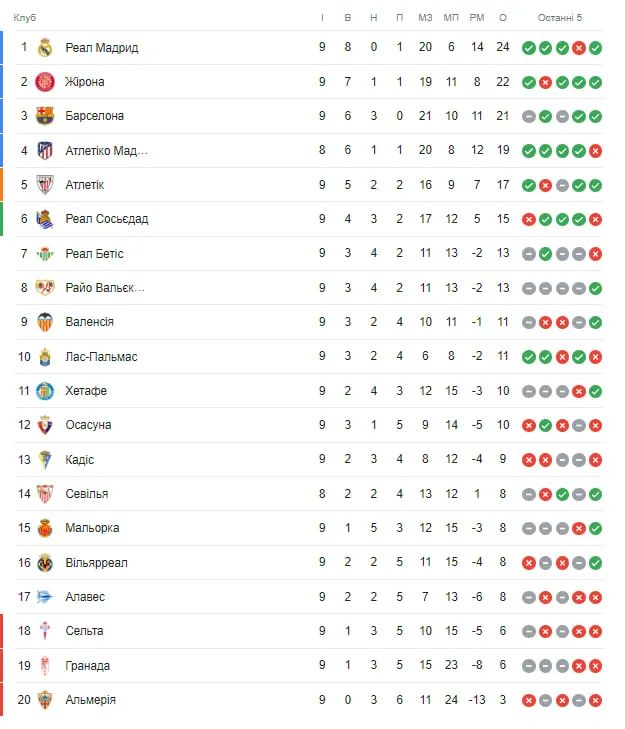
Task: Click the Atlético Madrid crest icon
Action: pyautogui.click(x=44, y=151)
